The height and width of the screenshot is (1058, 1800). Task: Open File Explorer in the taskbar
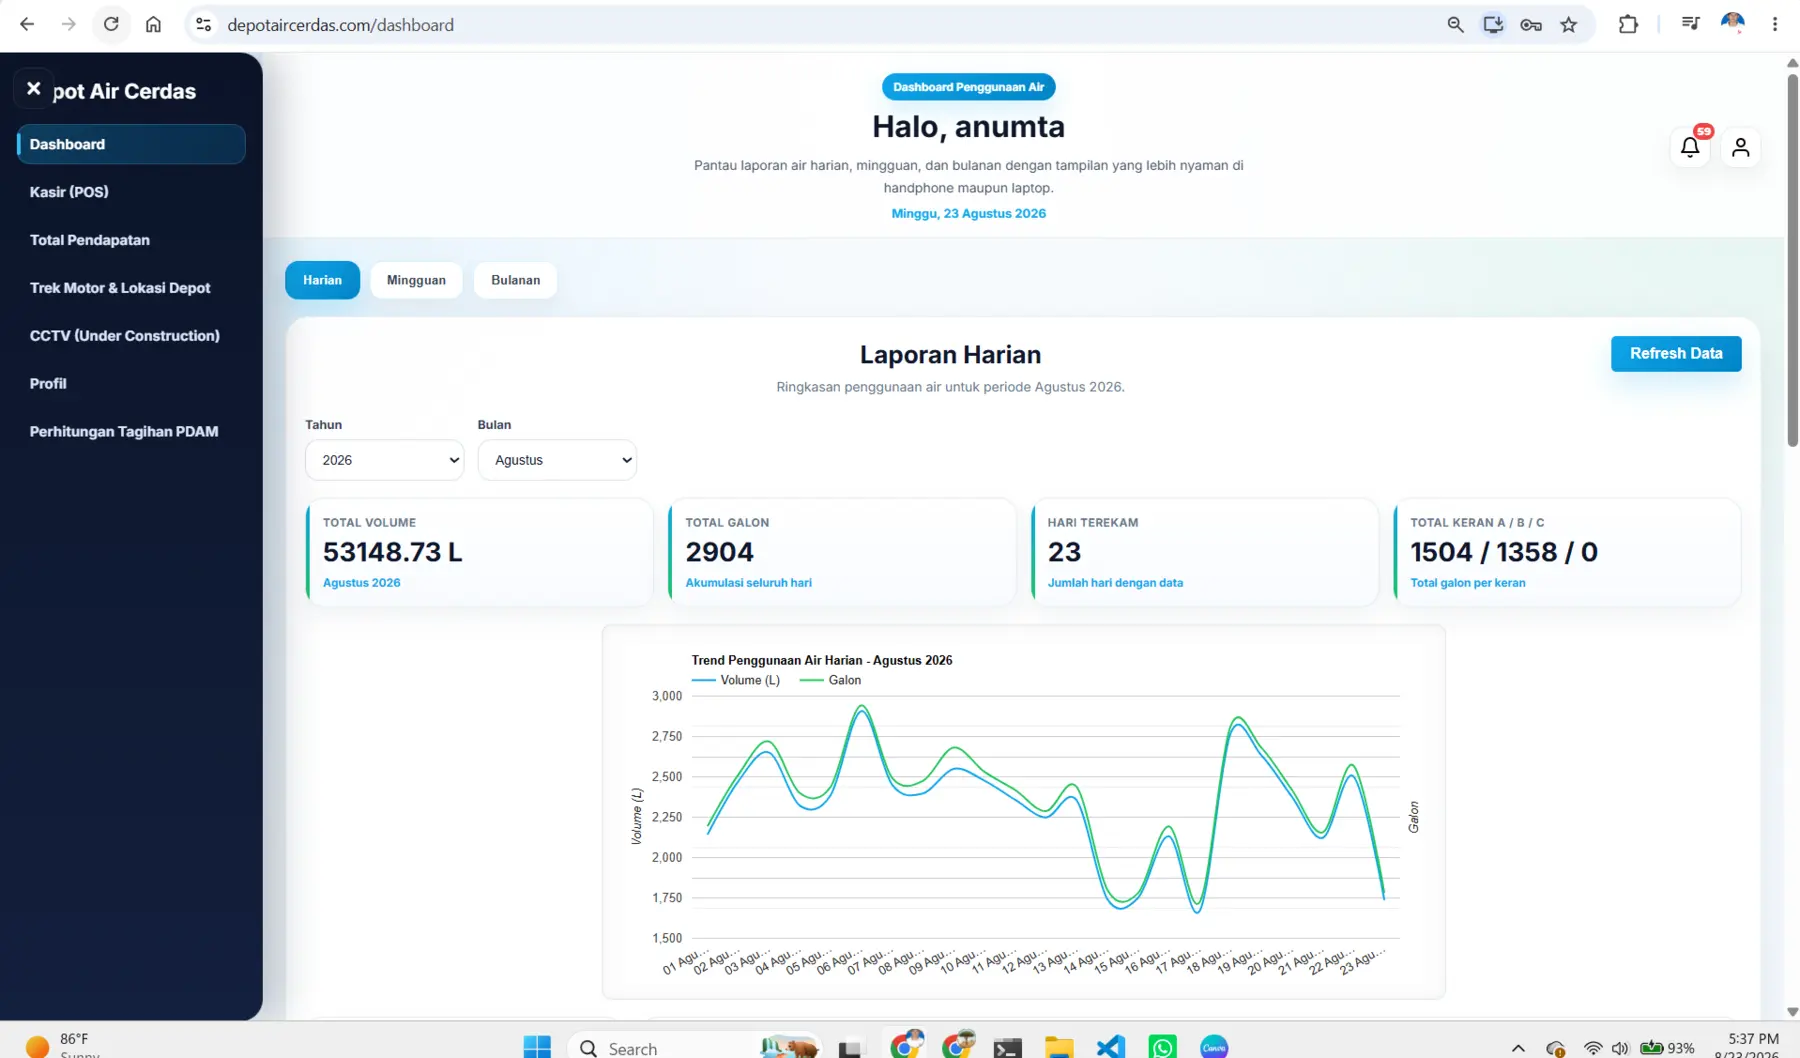point(1059,1047)
